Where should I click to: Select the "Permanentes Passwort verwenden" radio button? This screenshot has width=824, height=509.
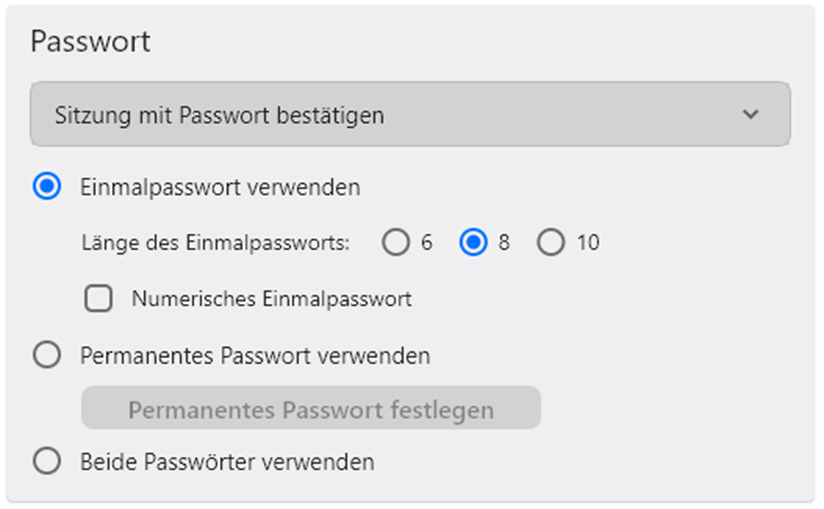click(47, 356)
